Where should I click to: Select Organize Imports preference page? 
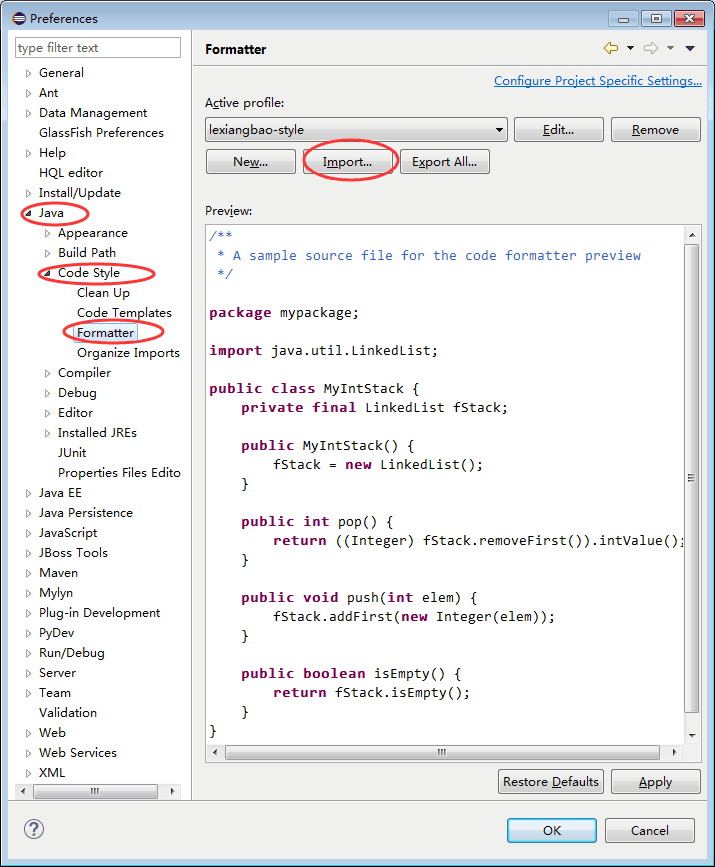(128, 353)
